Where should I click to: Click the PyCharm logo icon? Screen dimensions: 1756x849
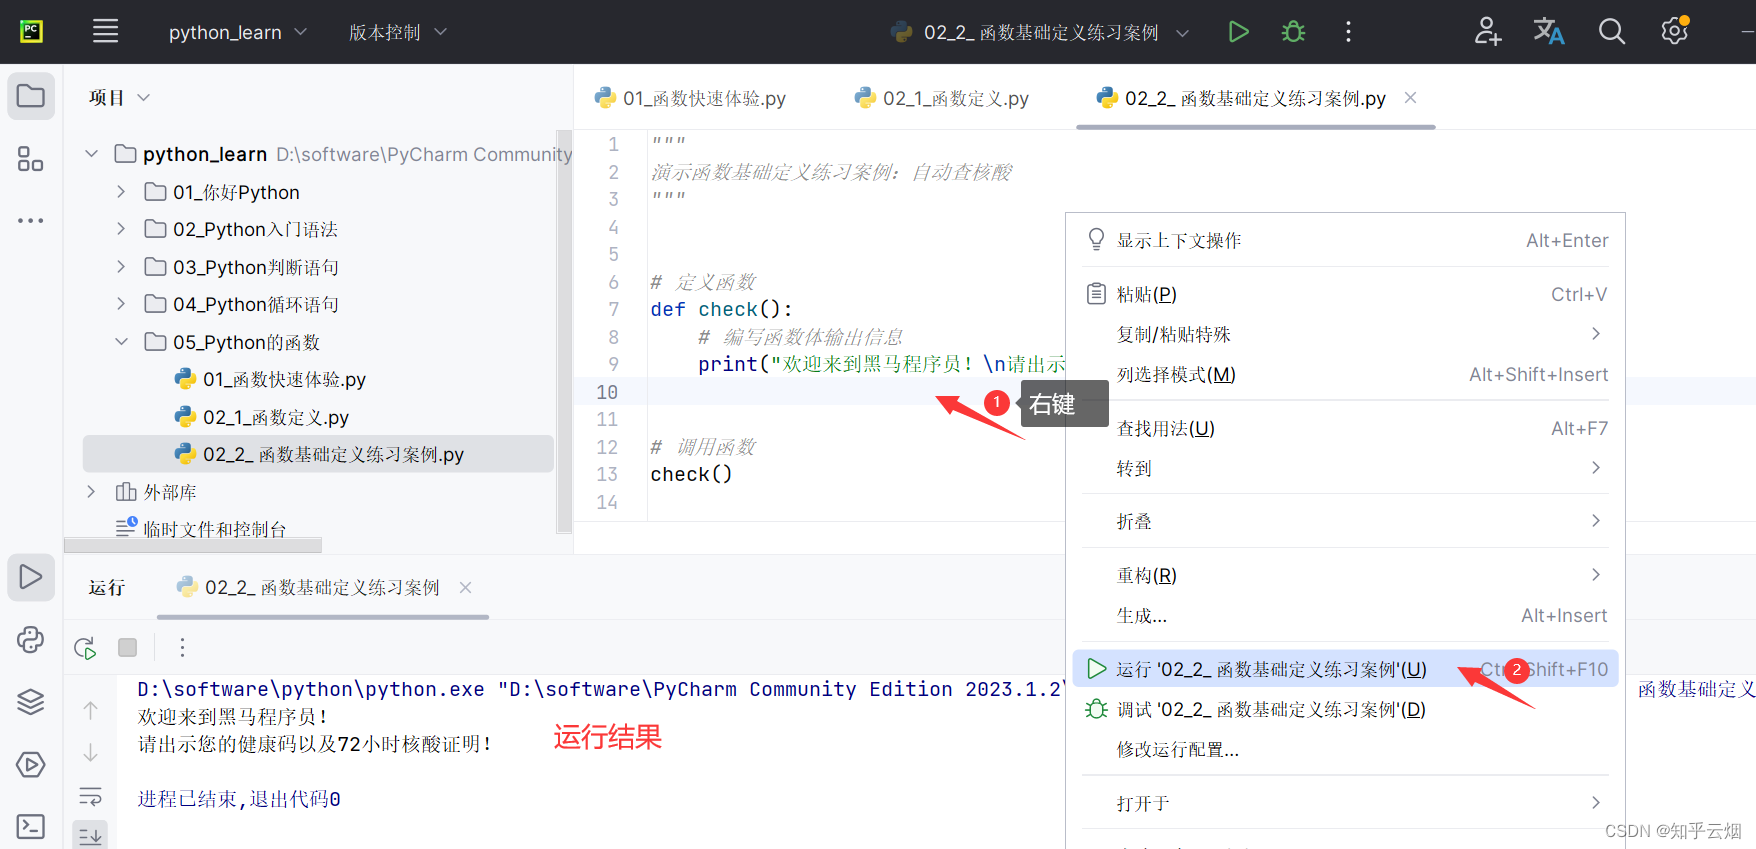[31, 31]
